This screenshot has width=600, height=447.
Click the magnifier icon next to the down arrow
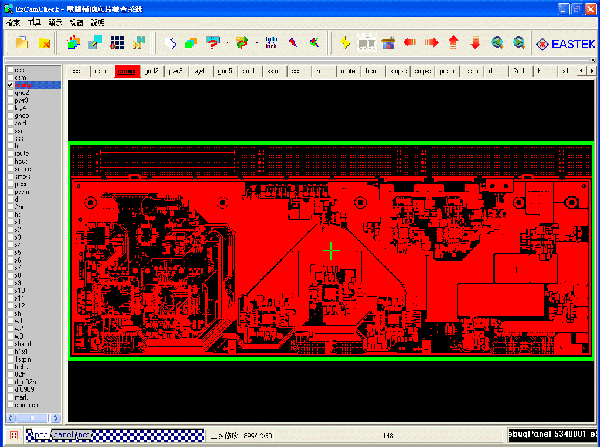coord(497,42)
